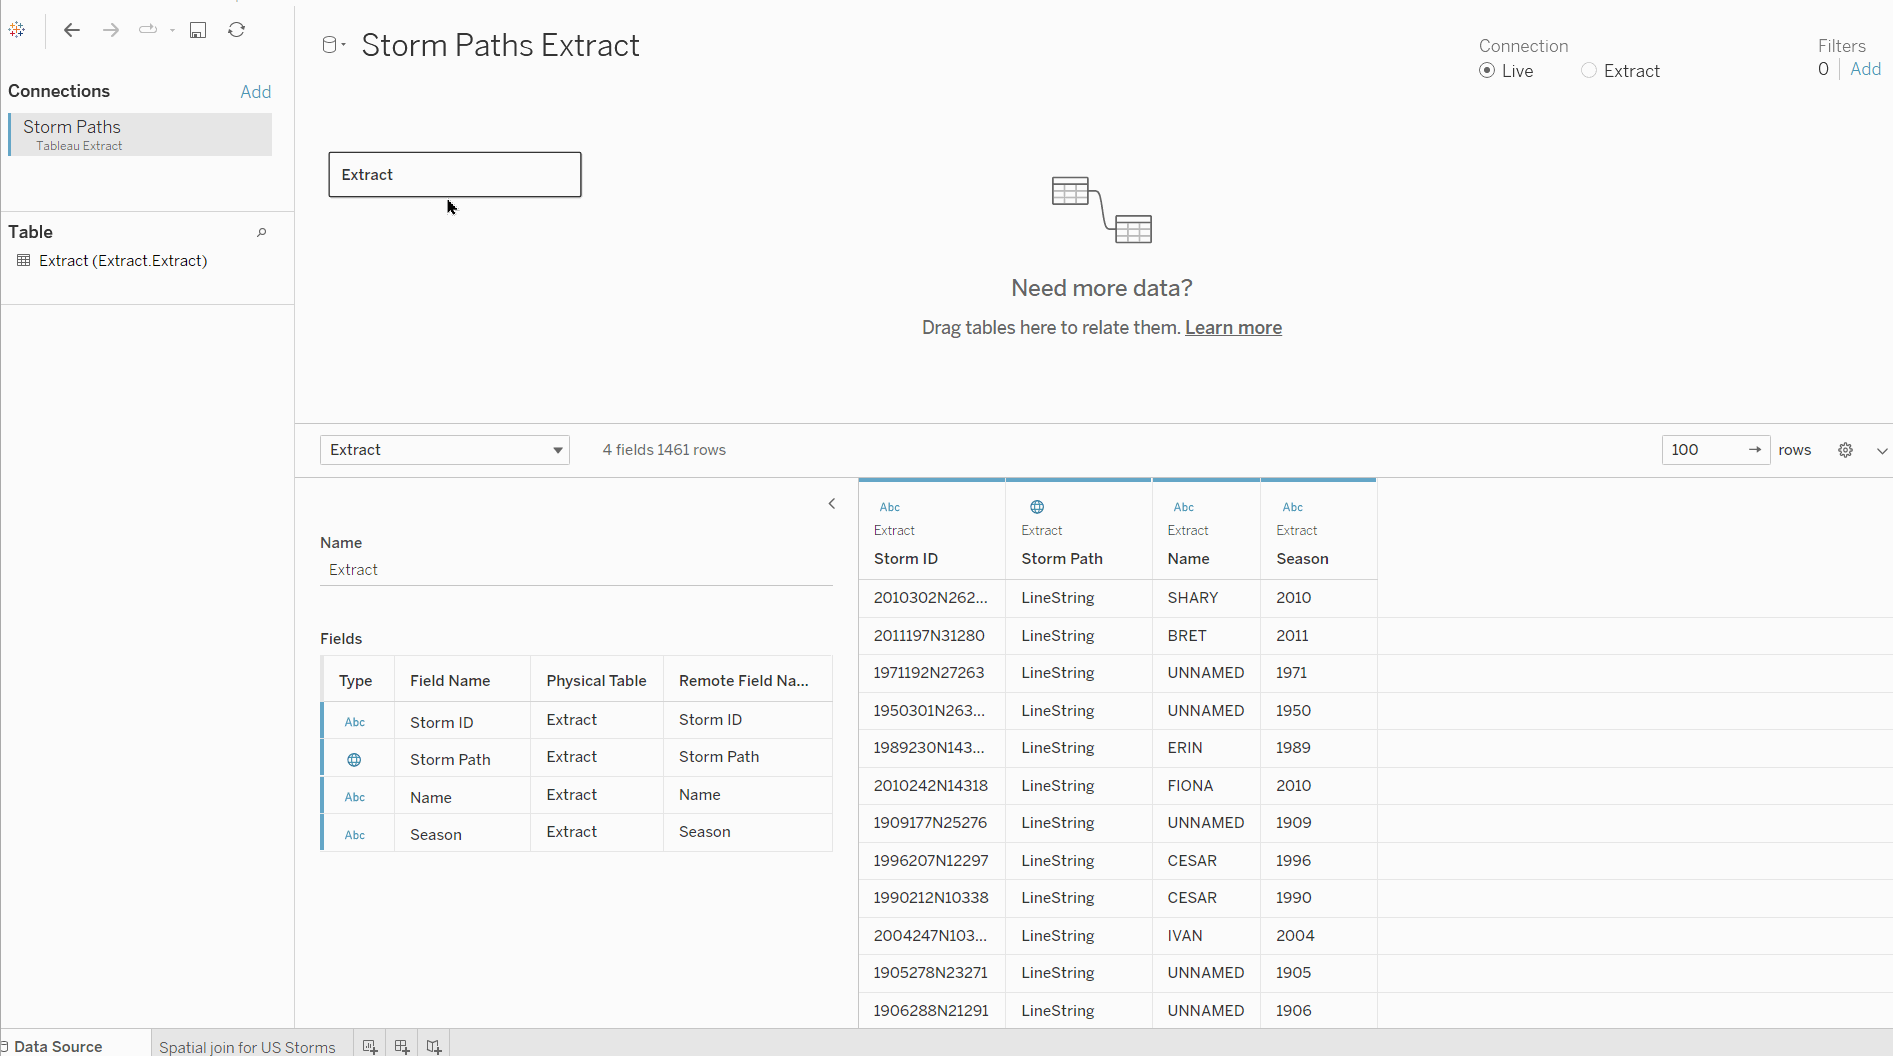
Task: Create a new dashboard via its icon
Action: point(401,1046)
